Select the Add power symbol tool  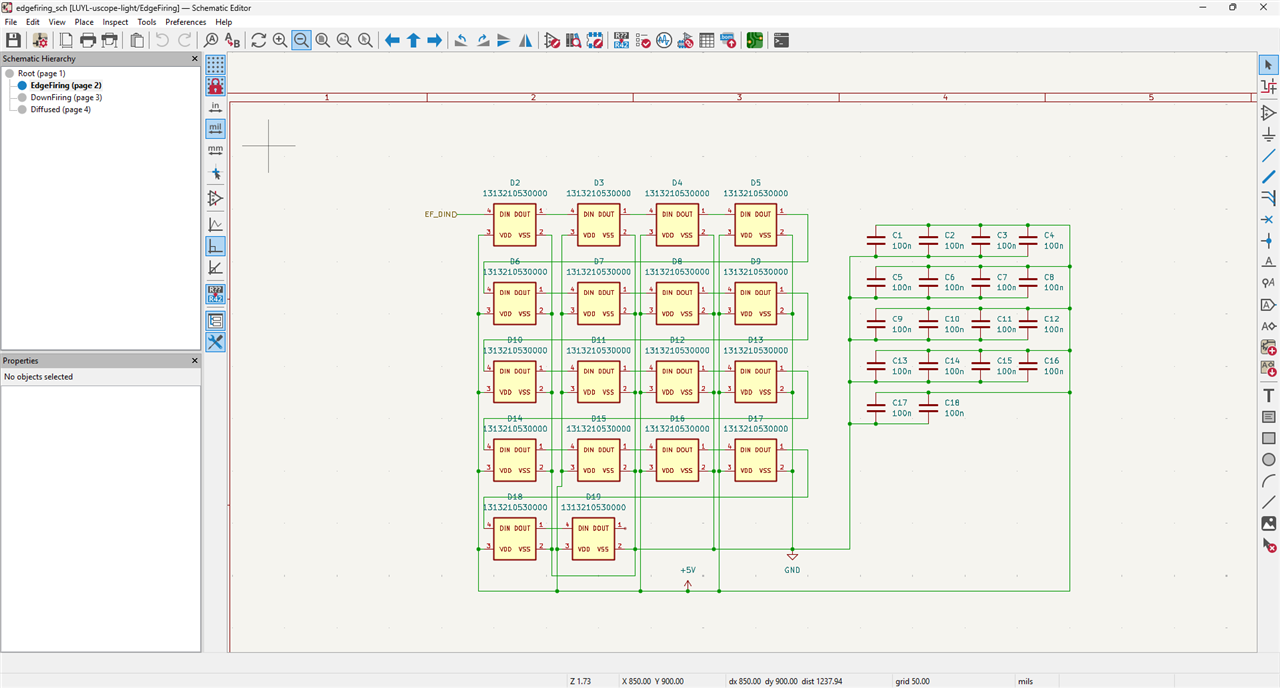(x=1268, y=135)
